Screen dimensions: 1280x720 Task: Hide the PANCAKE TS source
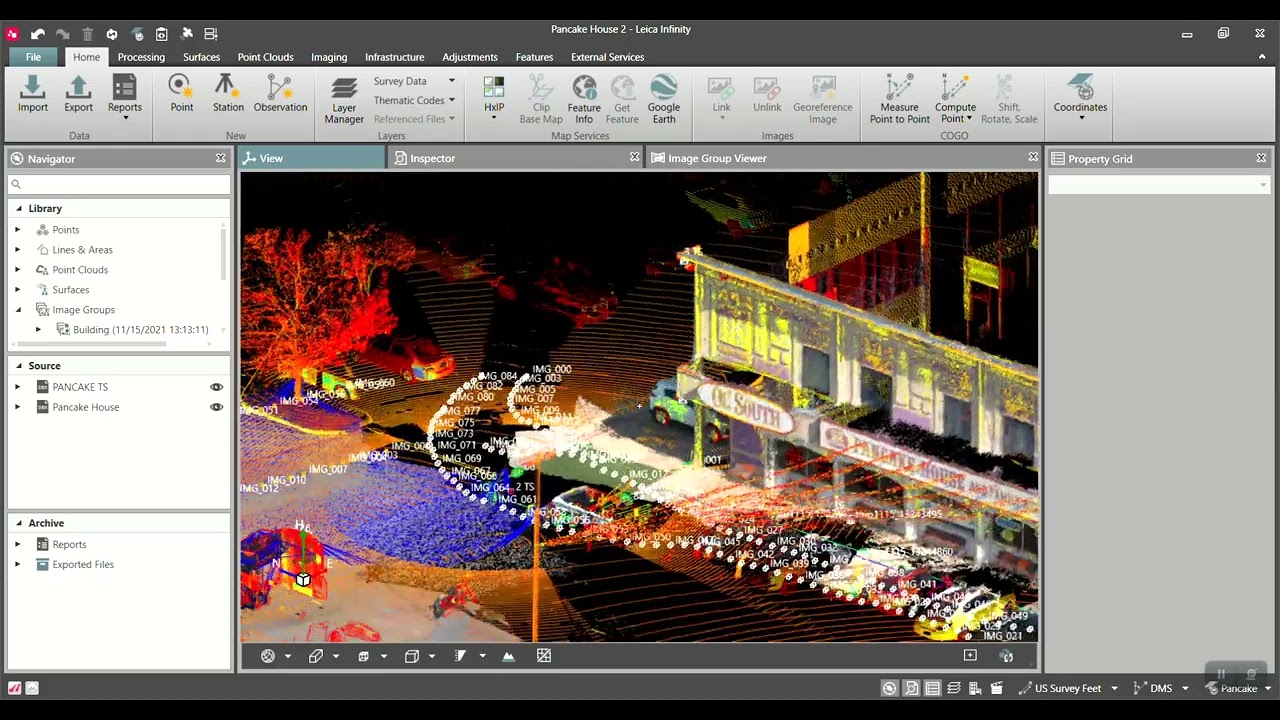click(216, 387)
